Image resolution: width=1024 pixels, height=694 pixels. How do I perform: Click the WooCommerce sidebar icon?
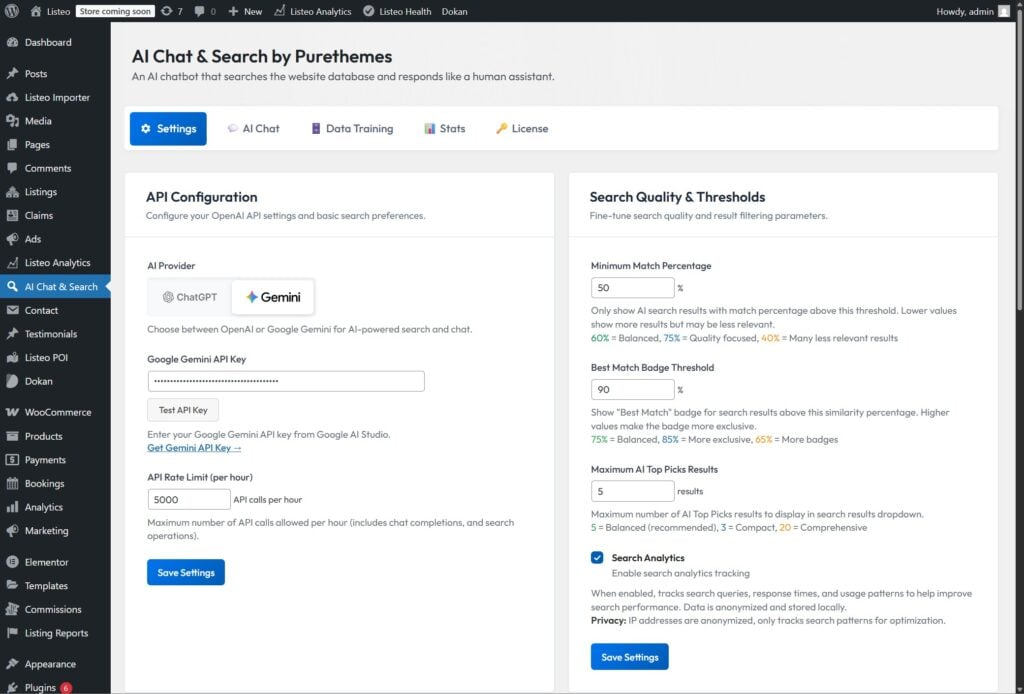click(12, 412)
